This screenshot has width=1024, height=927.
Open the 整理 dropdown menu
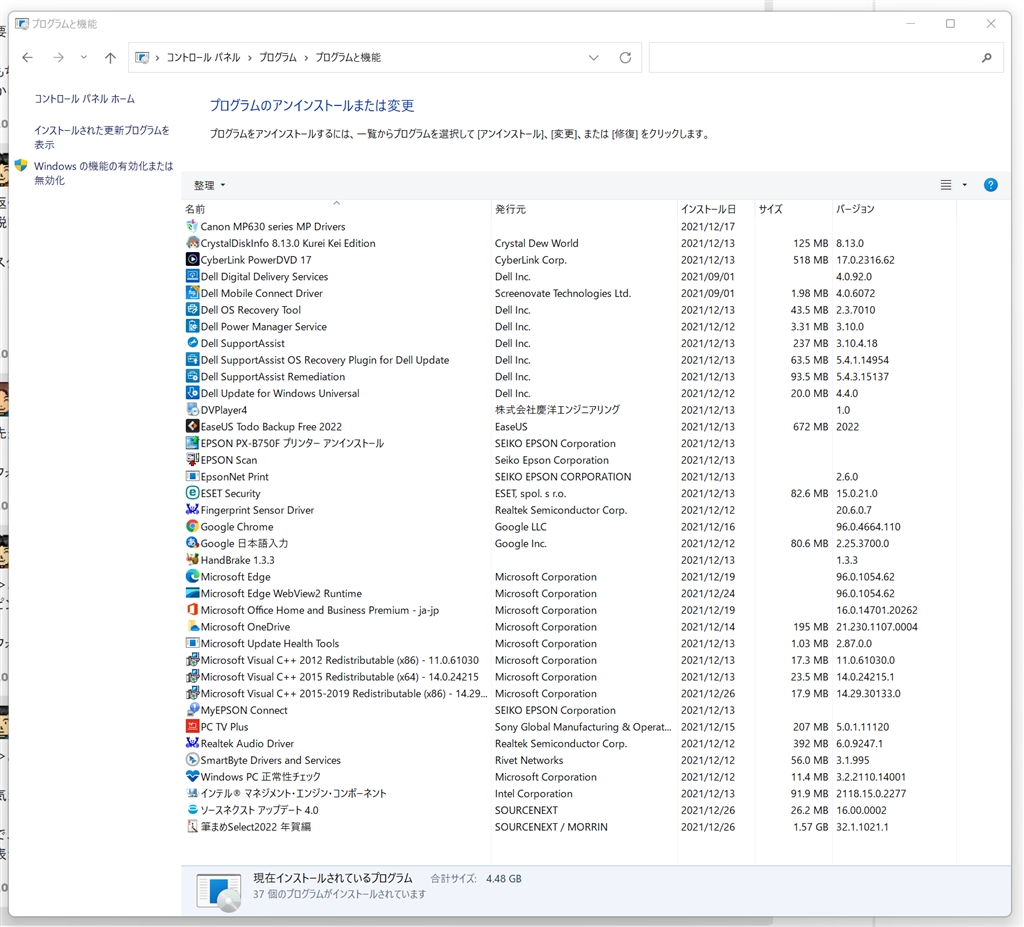209,186
